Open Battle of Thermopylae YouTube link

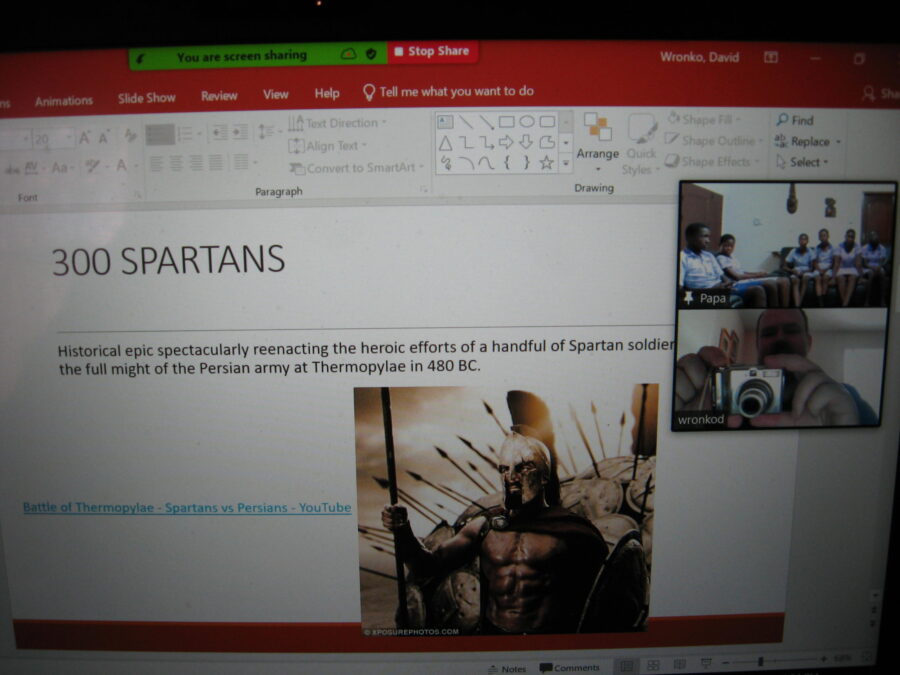coord(187,508)
